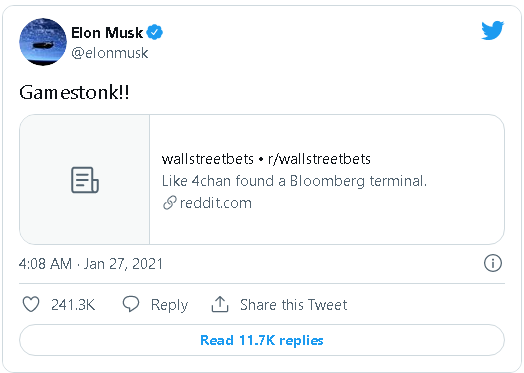Click the Reply text button
Viewport: 524px width, 373px height.
(x=169, y=305)
